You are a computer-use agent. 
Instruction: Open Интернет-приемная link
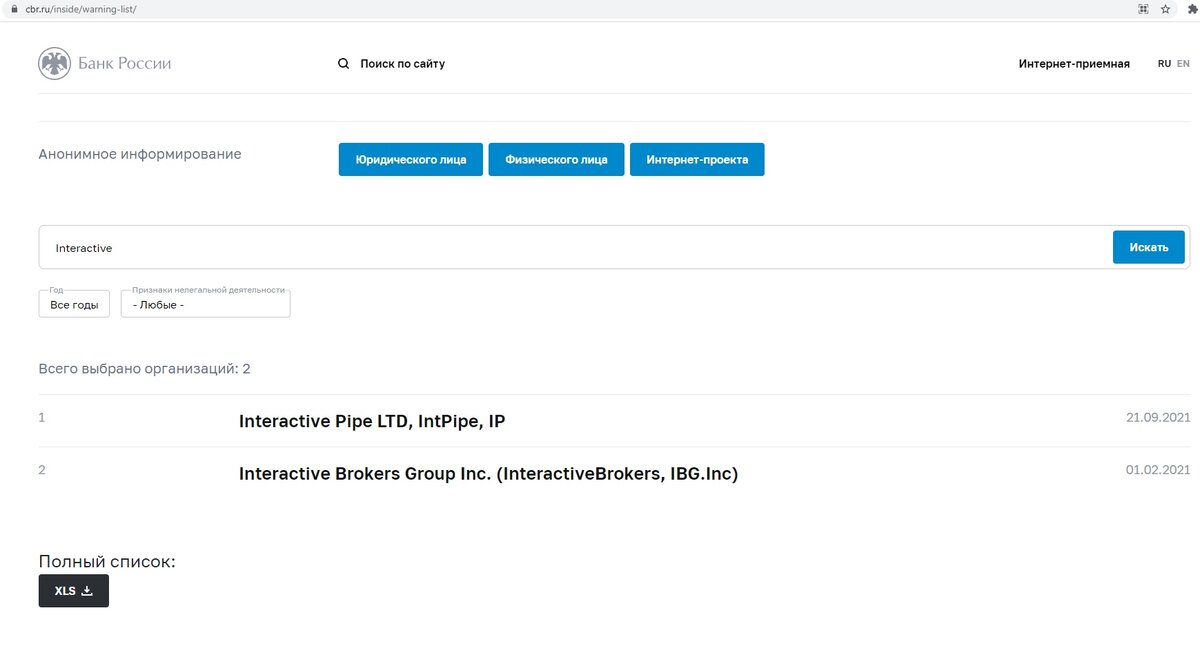tap(1074, 64)
